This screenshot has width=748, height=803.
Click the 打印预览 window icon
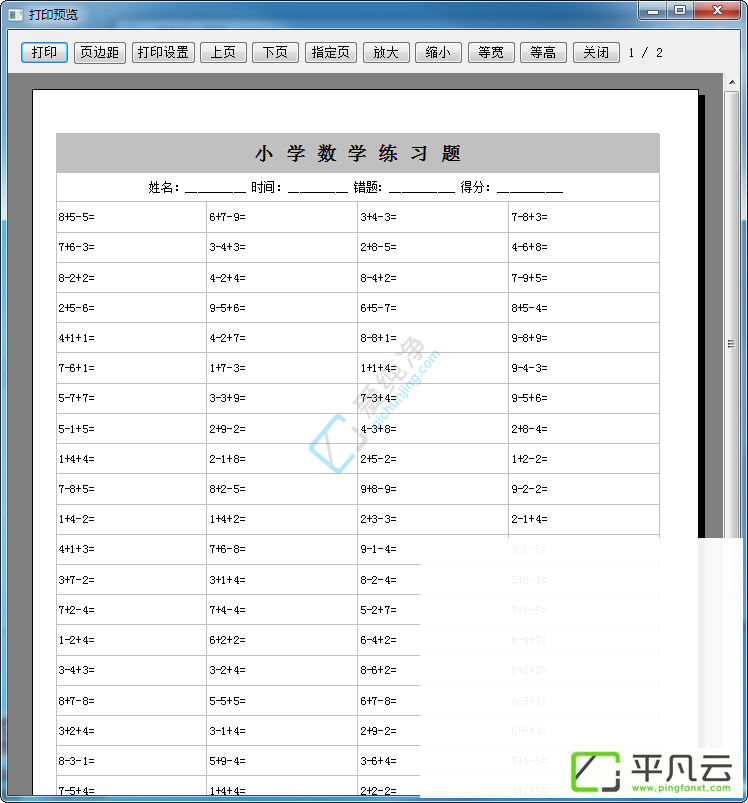pyautogui.click(x=15, y=14)
